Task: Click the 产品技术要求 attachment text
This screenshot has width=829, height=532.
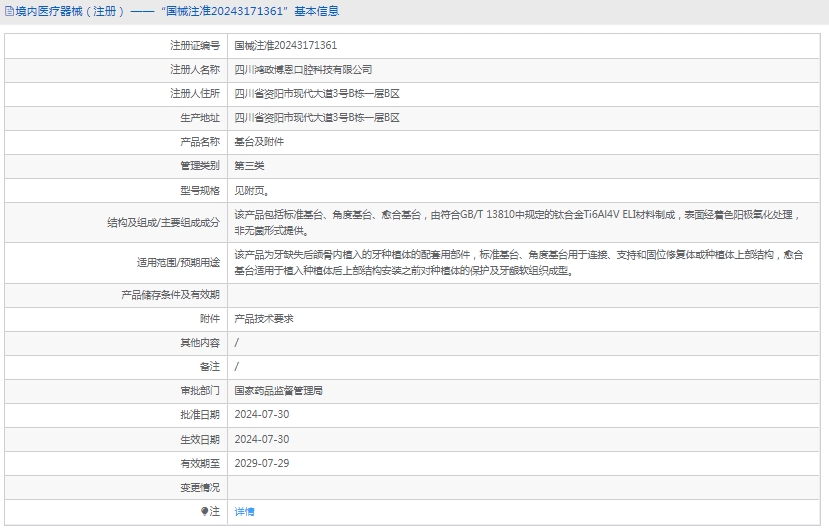Action: coord(264,319)
